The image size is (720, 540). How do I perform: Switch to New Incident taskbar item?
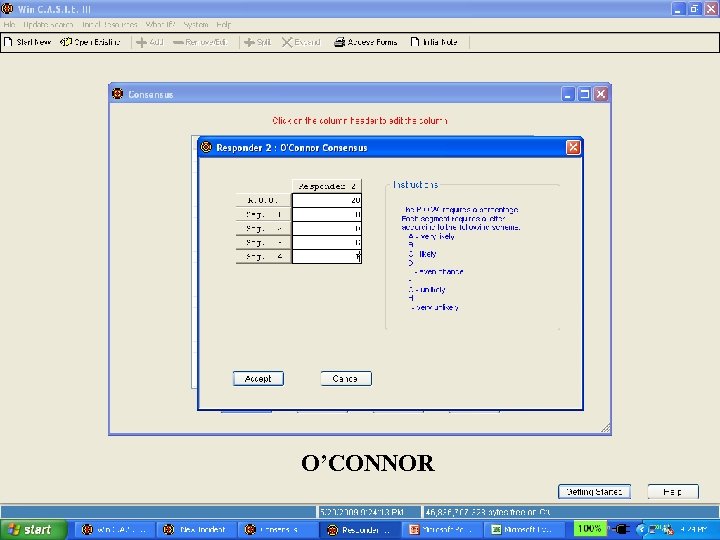click(196, 530)
